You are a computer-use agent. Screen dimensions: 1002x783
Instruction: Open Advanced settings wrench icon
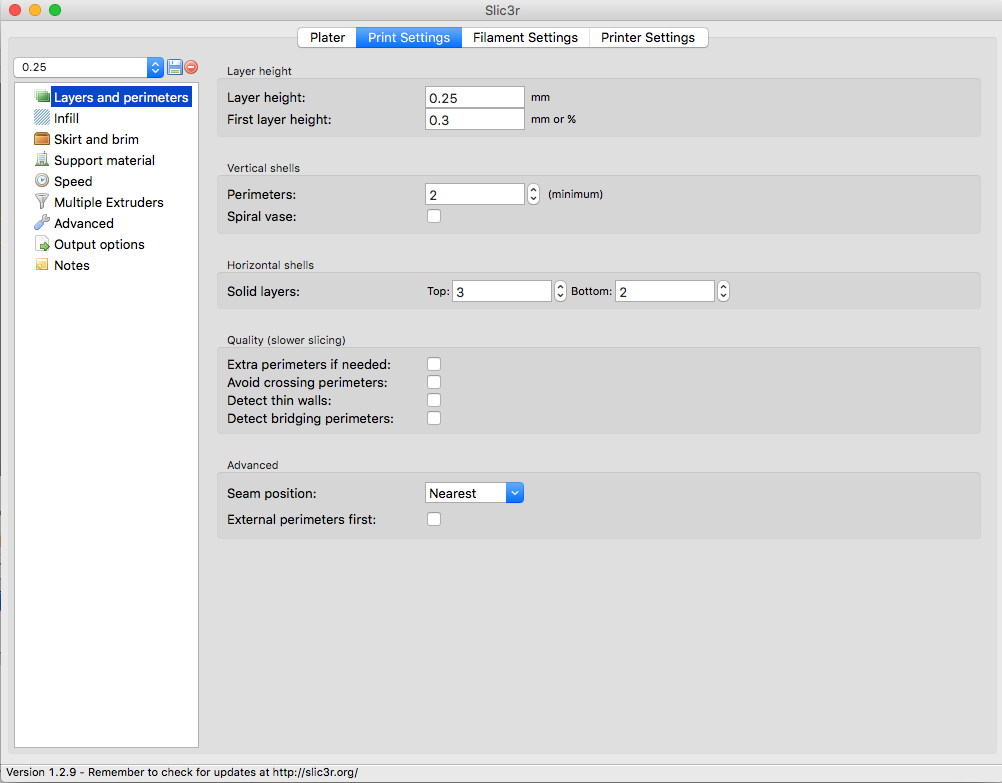point(42,223)
